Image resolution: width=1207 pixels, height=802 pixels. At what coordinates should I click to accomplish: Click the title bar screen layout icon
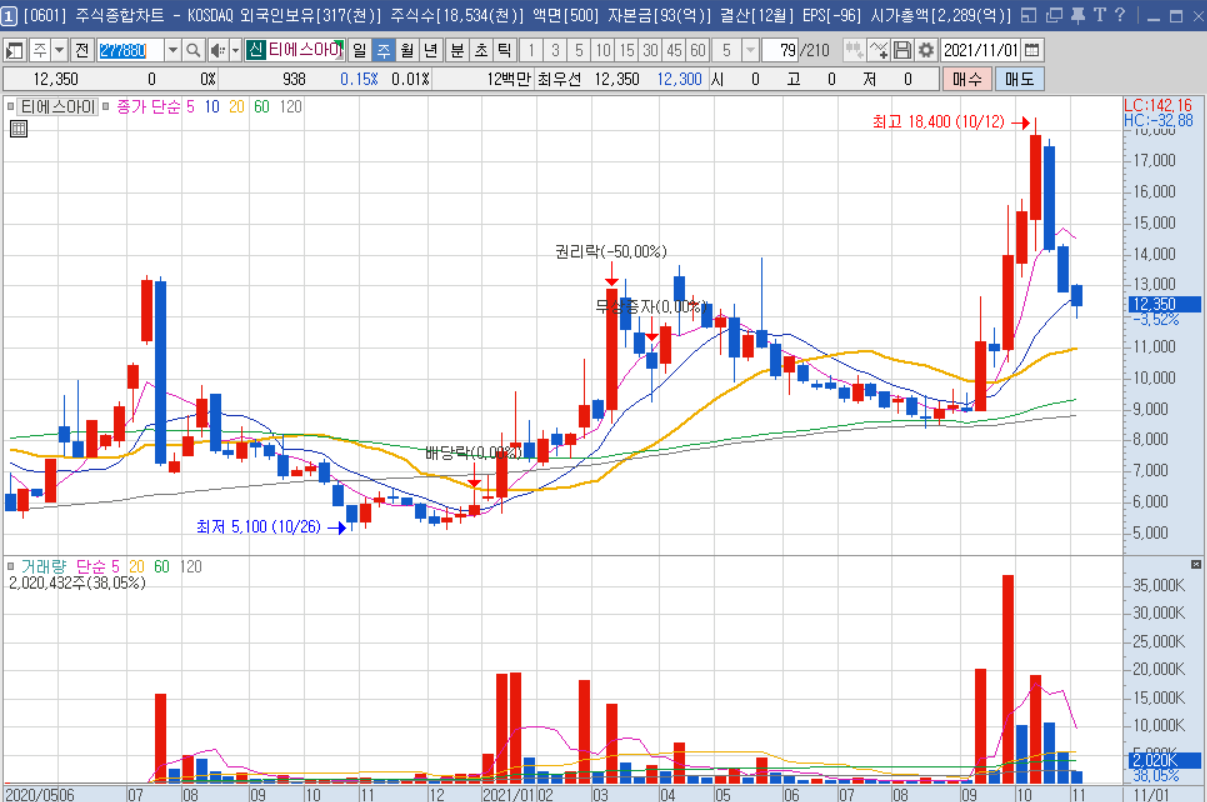[1030, 16]
